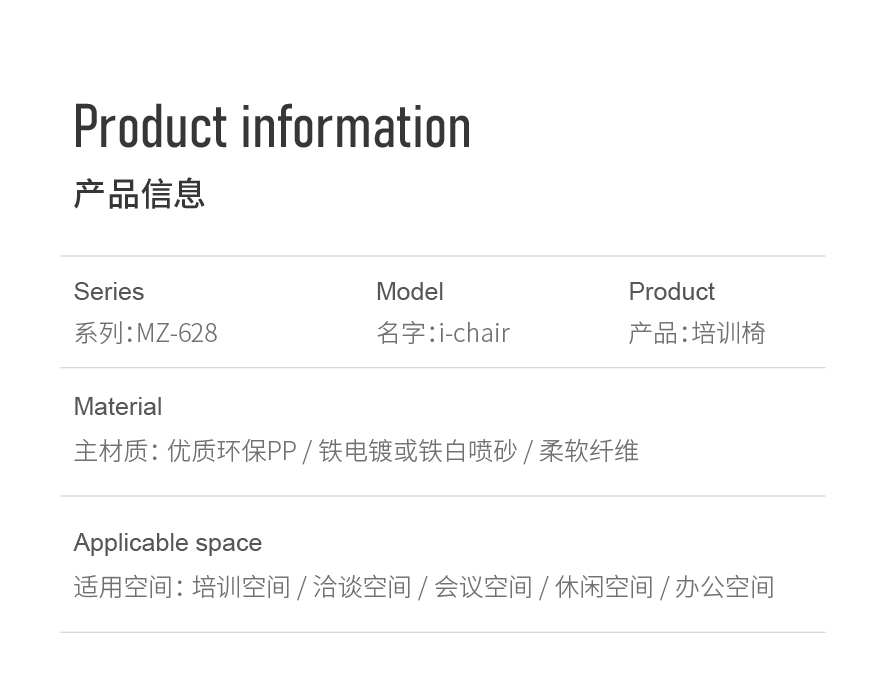Click the 产品:培训椅 value

click(697, 333)
